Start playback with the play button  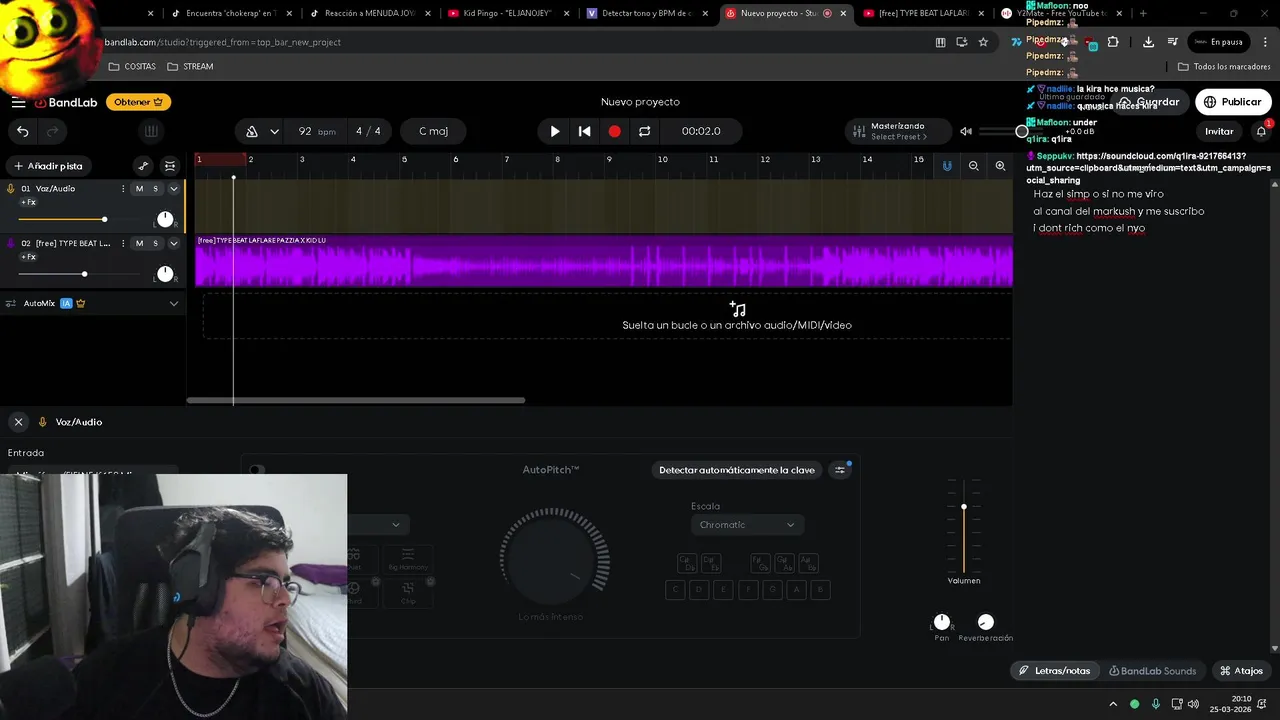click(x=555, y=131)
